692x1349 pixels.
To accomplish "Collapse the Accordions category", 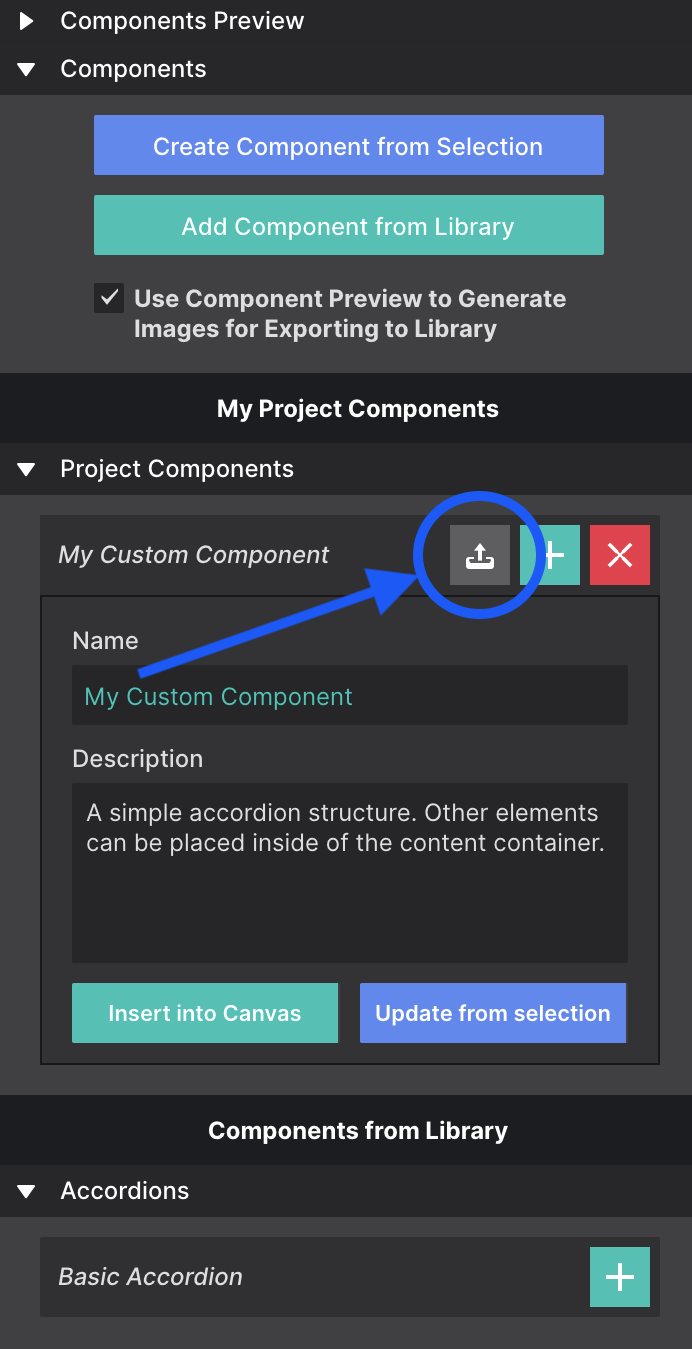I will 25,1191.
